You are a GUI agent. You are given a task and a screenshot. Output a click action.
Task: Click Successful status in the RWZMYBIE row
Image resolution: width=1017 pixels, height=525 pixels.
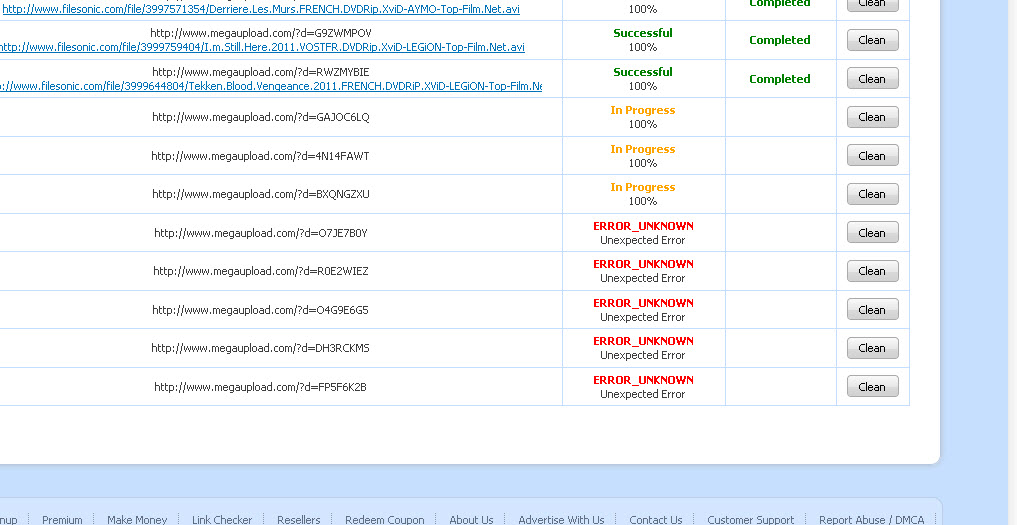coord(643,72)
